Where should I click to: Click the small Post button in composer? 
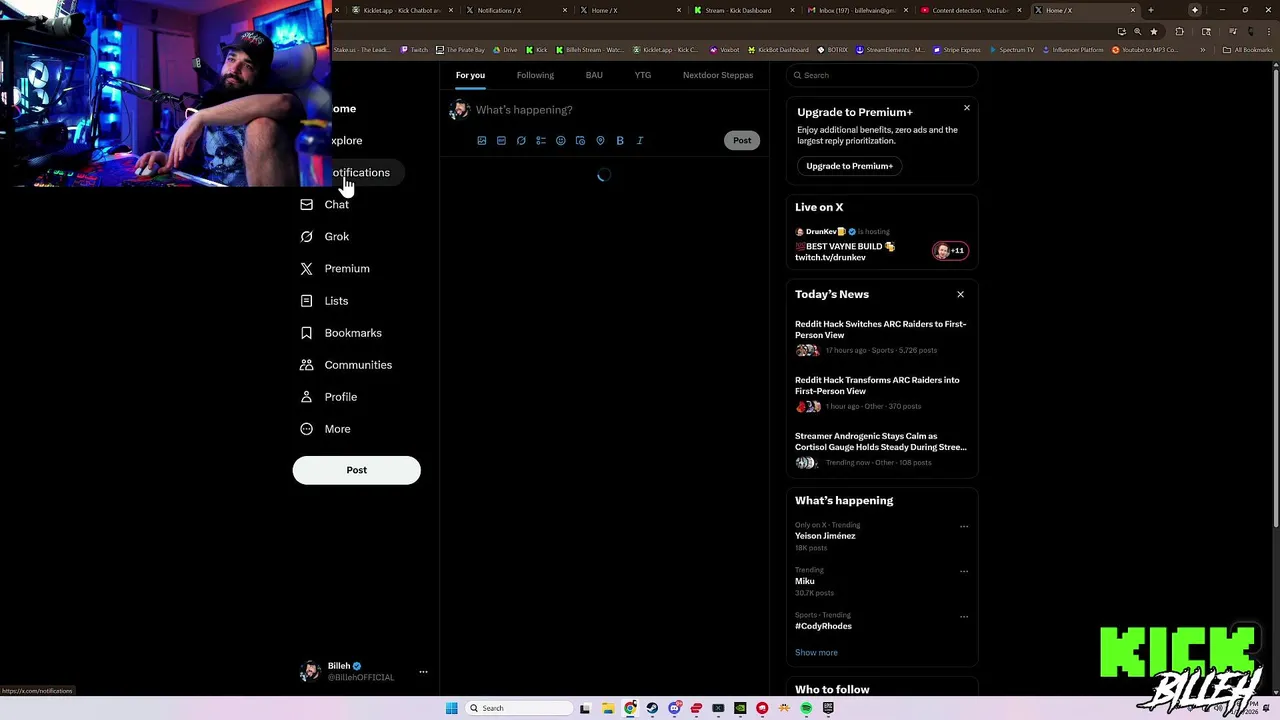point(742,141)
